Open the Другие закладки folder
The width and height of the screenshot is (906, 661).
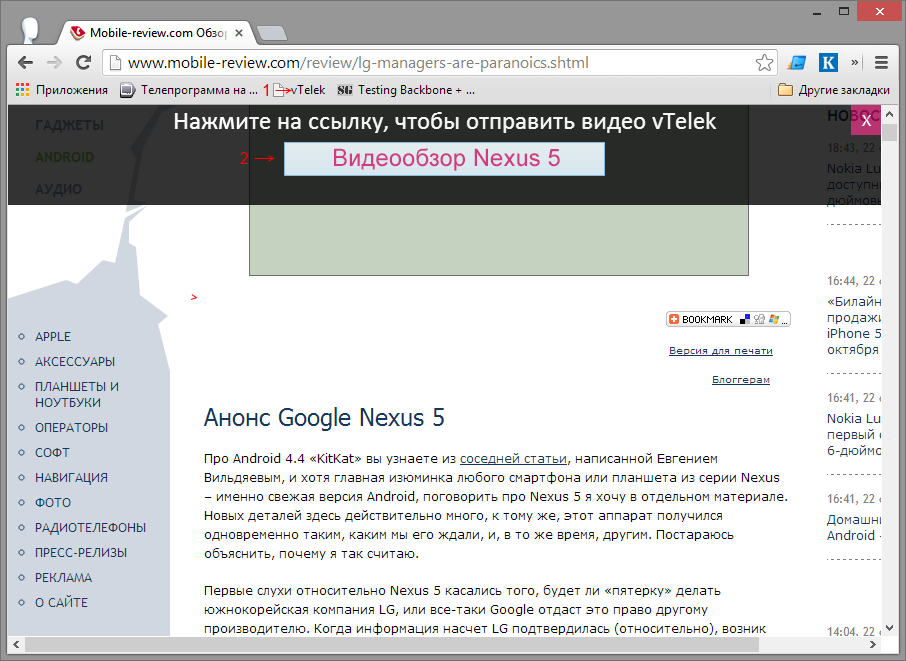[x=834, y=90]
